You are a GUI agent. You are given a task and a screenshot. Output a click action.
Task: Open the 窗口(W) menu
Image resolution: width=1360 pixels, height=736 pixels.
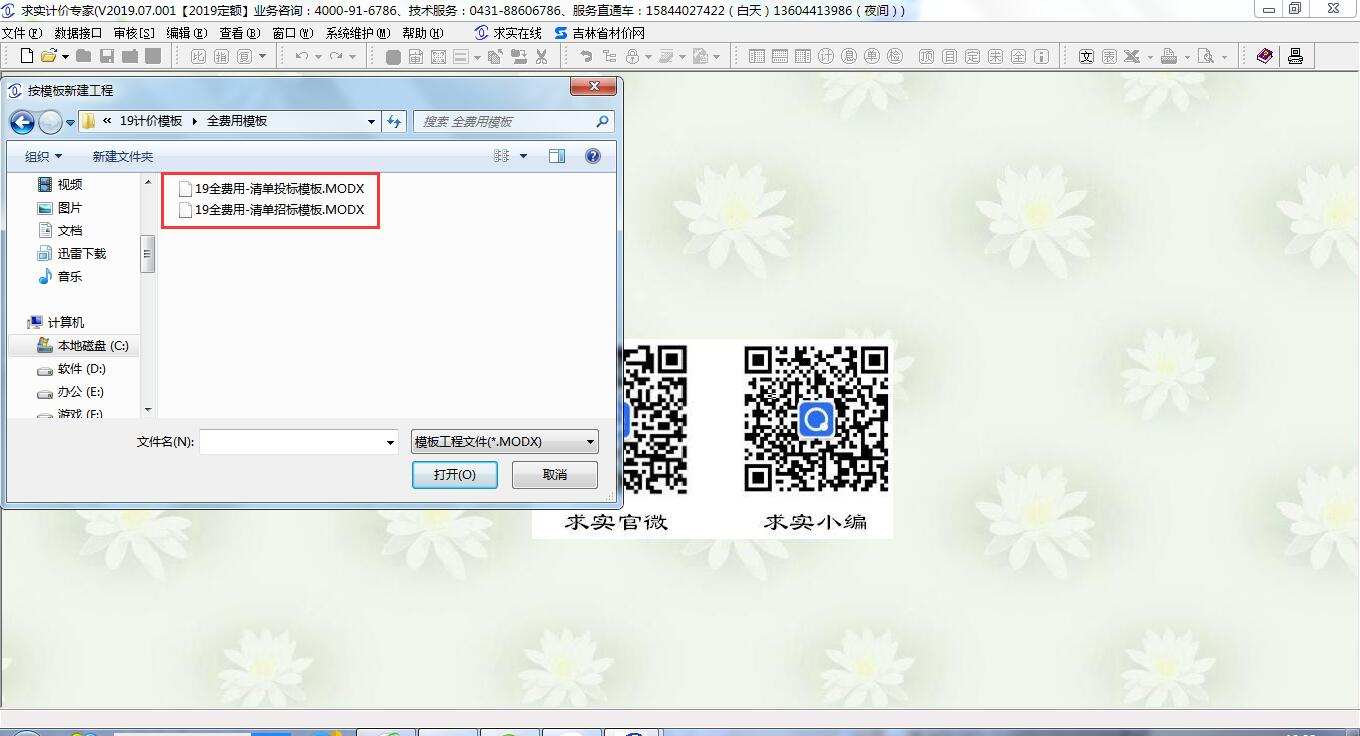point(292,33)
